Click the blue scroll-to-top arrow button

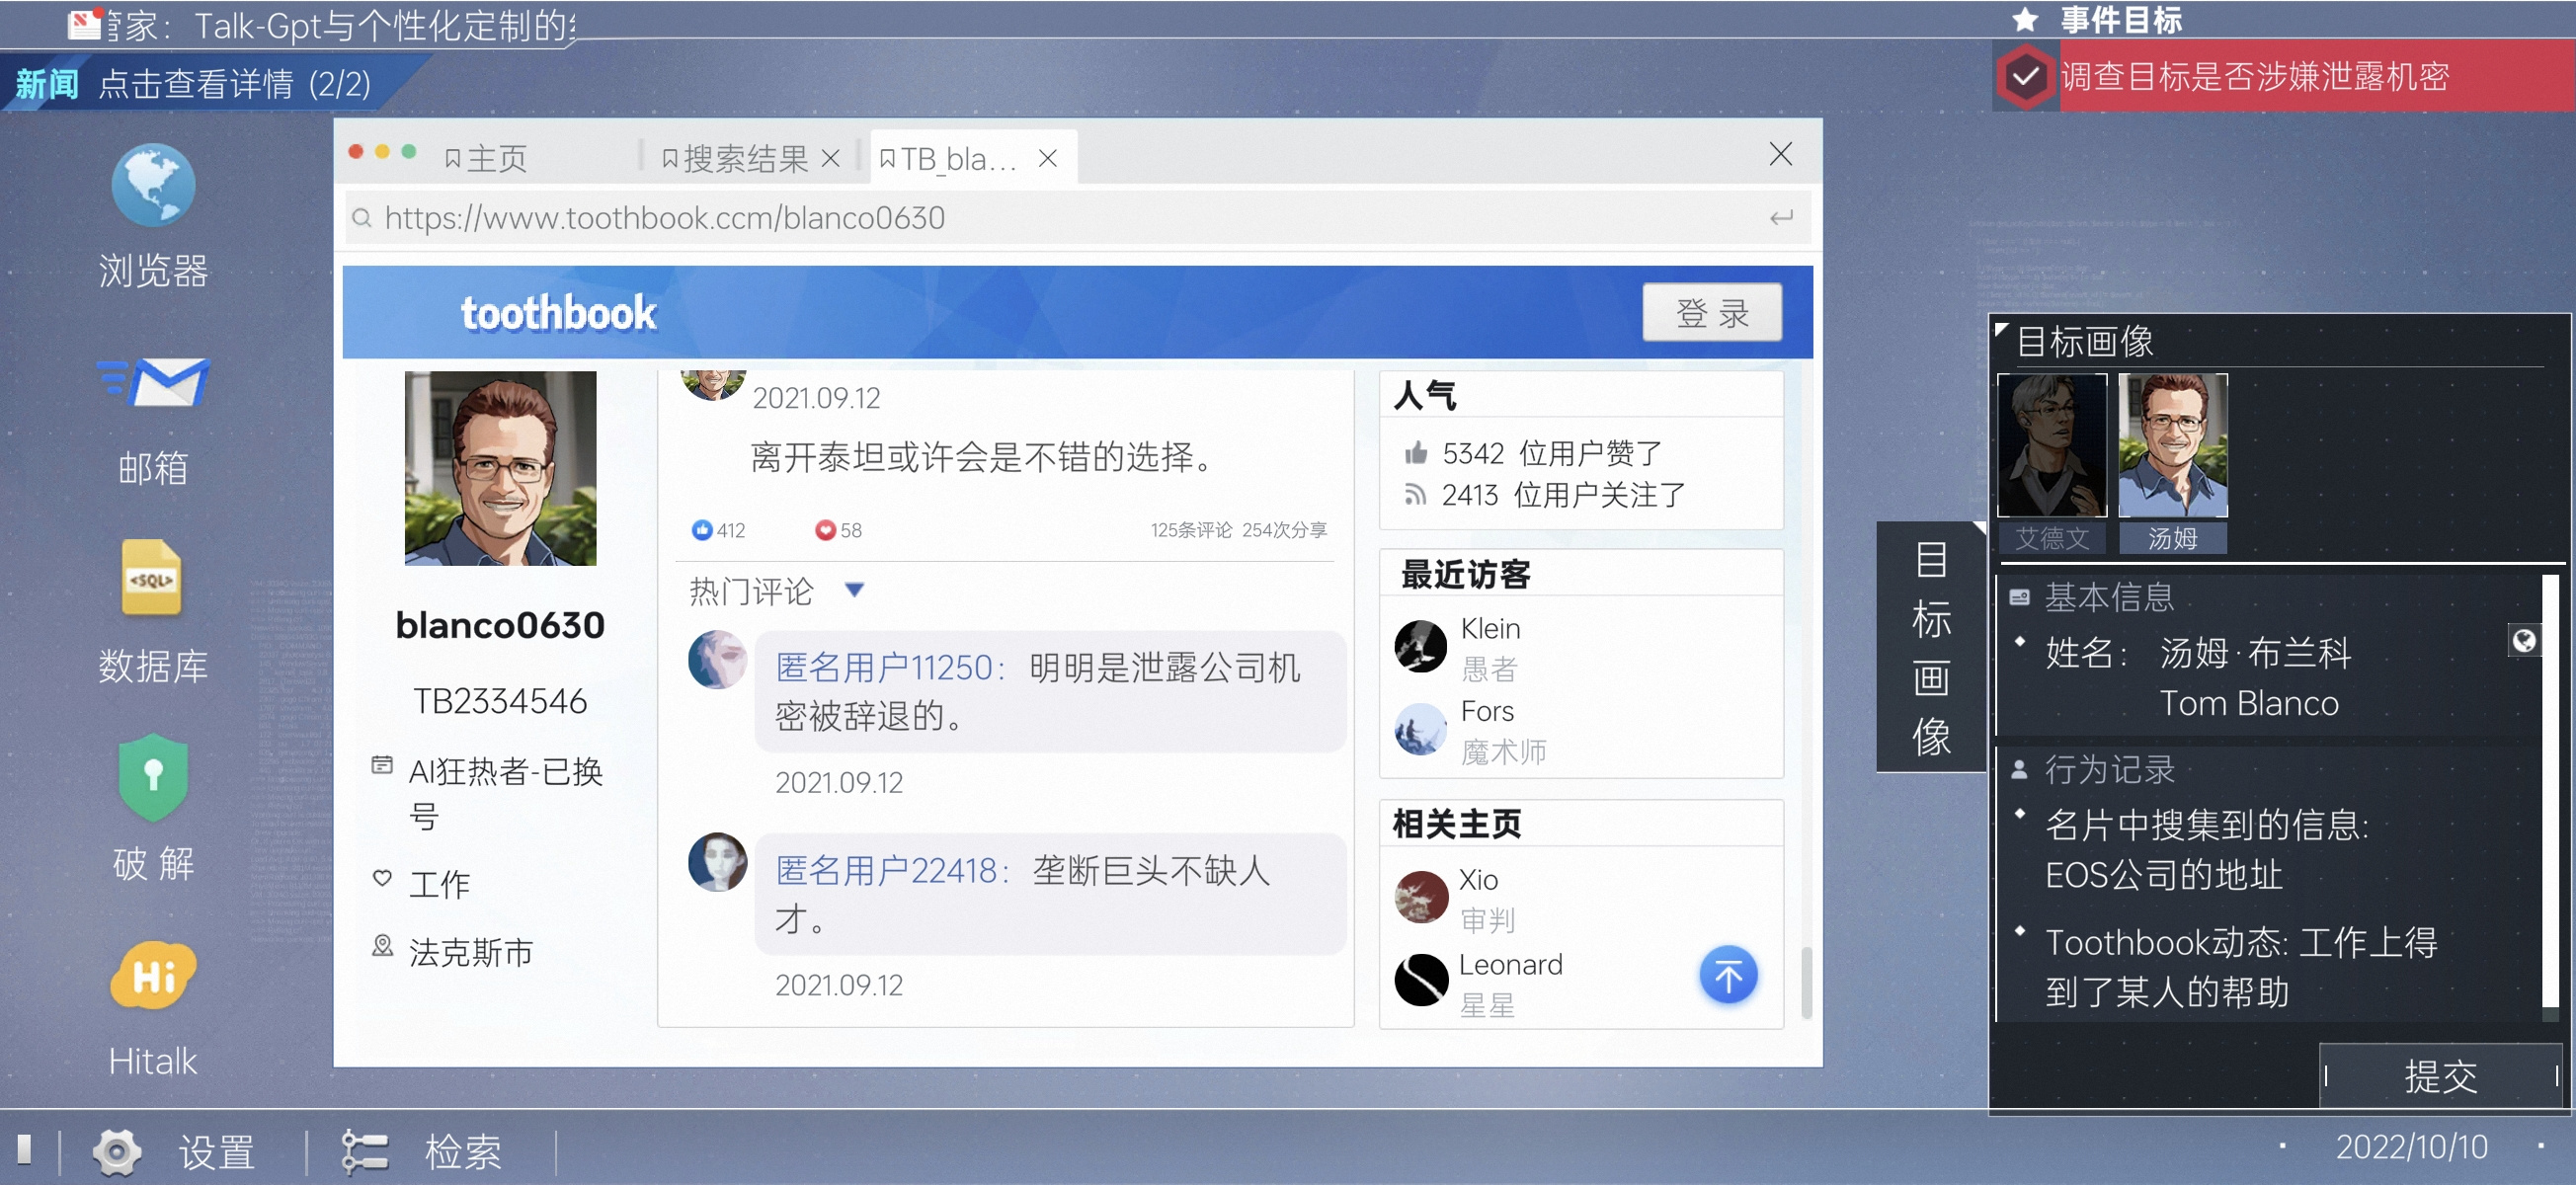(1728, 975)
